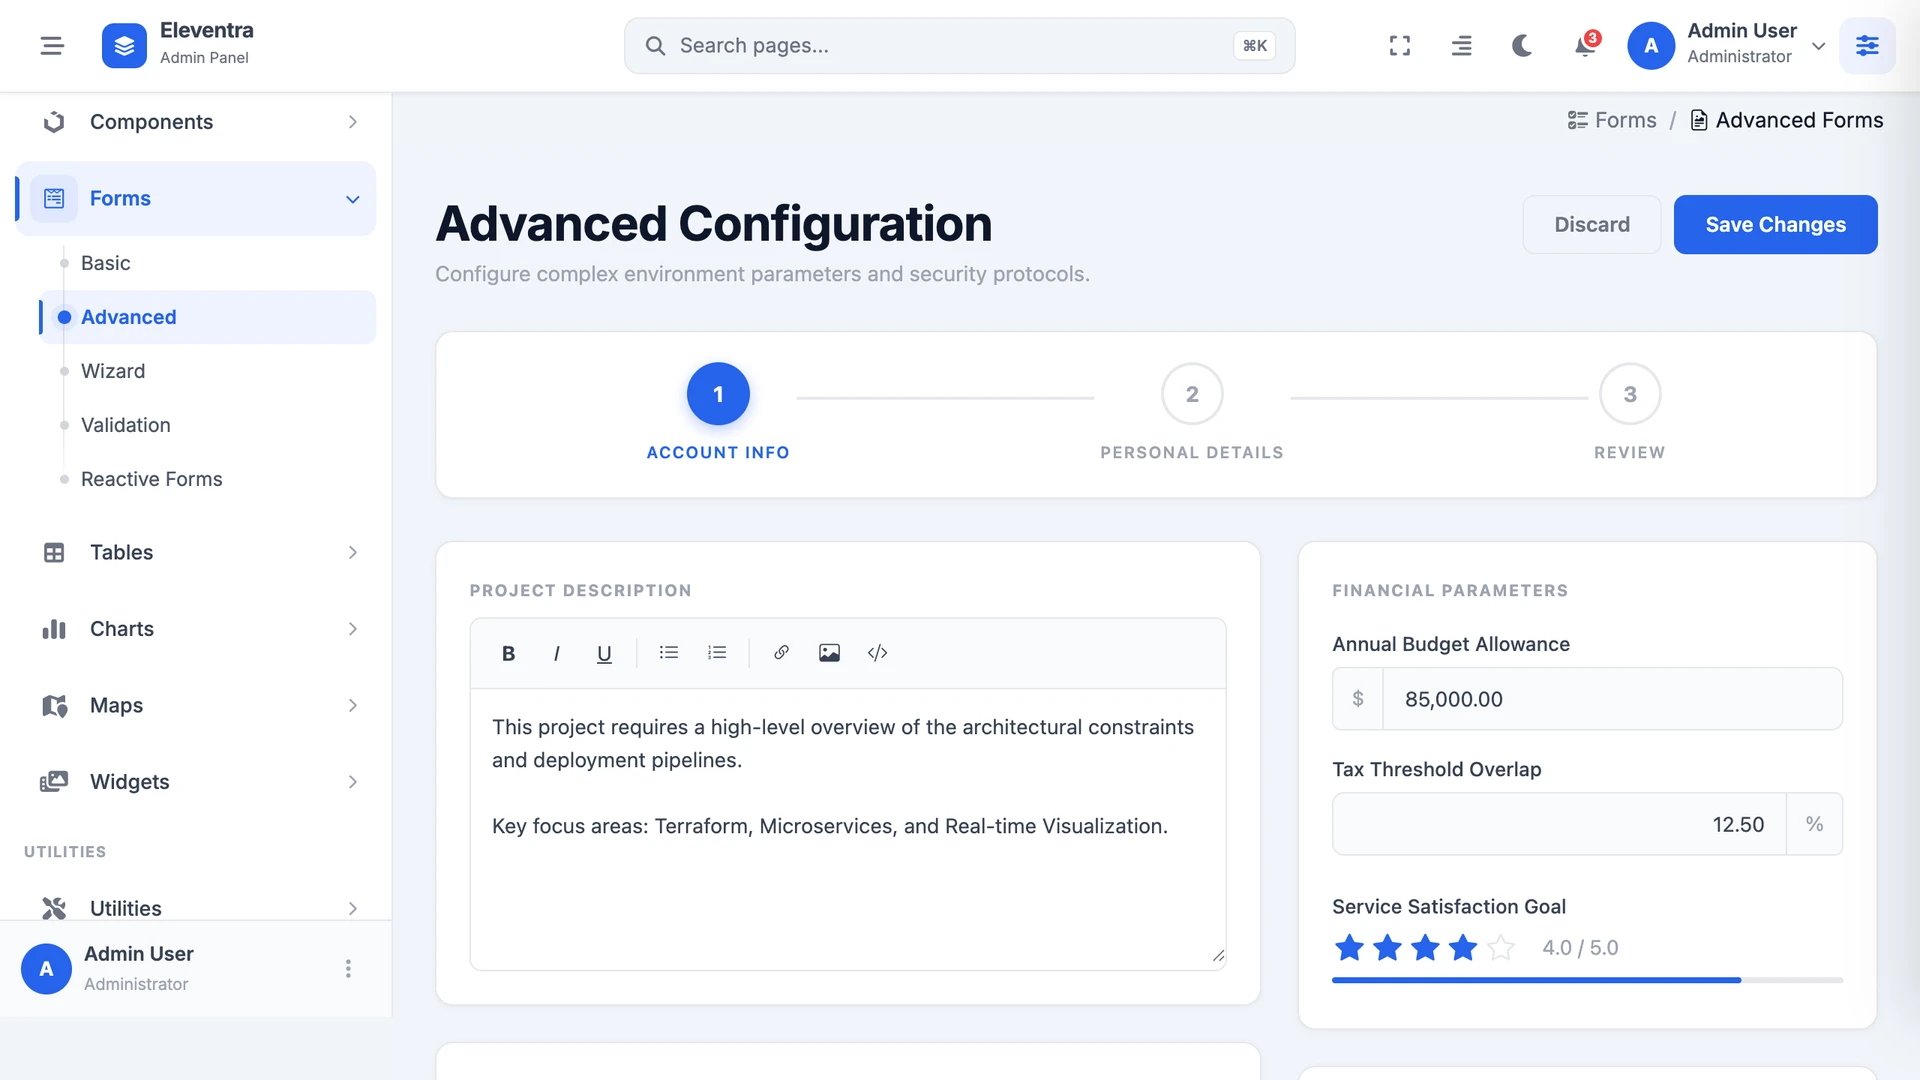Image resolution: width=1920 pixels, height=1080 pixels.
Task: Toggle code view in editor
Action: (x=877, y=653)
